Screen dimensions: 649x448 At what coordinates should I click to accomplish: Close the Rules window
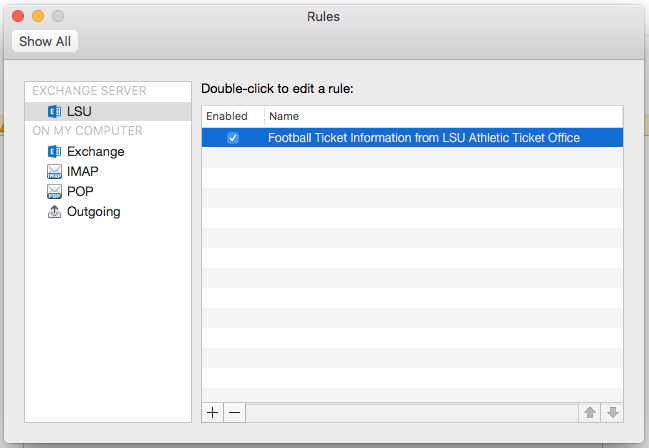pyautogui.click(x=18, y=16)
